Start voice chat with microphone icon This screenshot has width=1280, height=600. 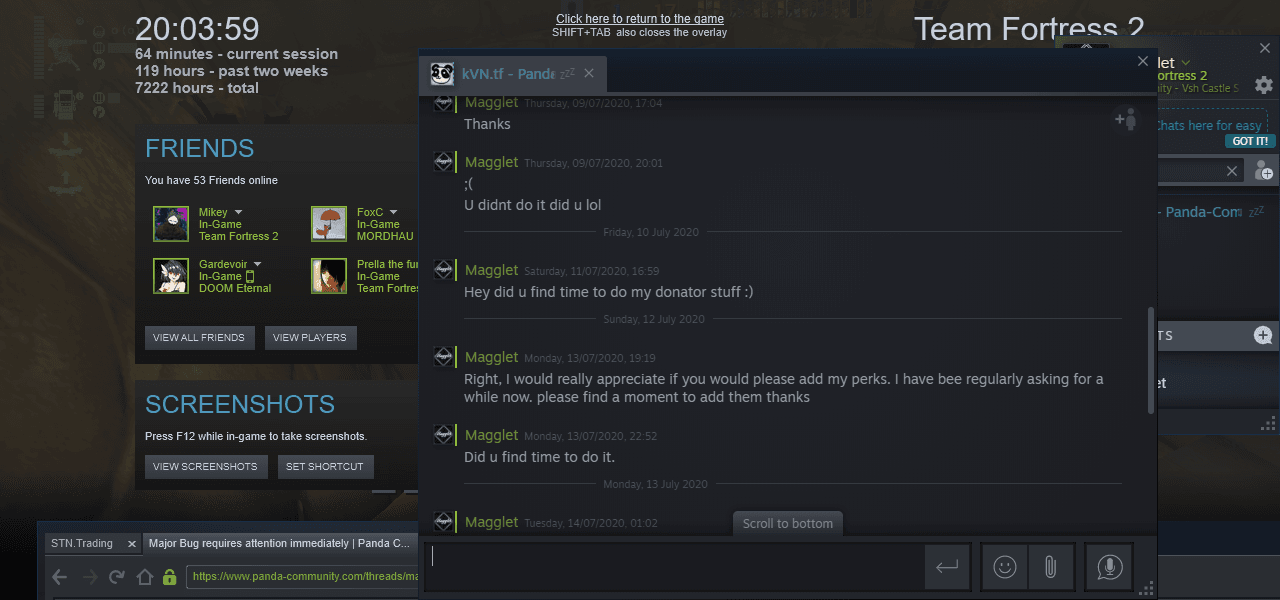[x=1109, y=567]
